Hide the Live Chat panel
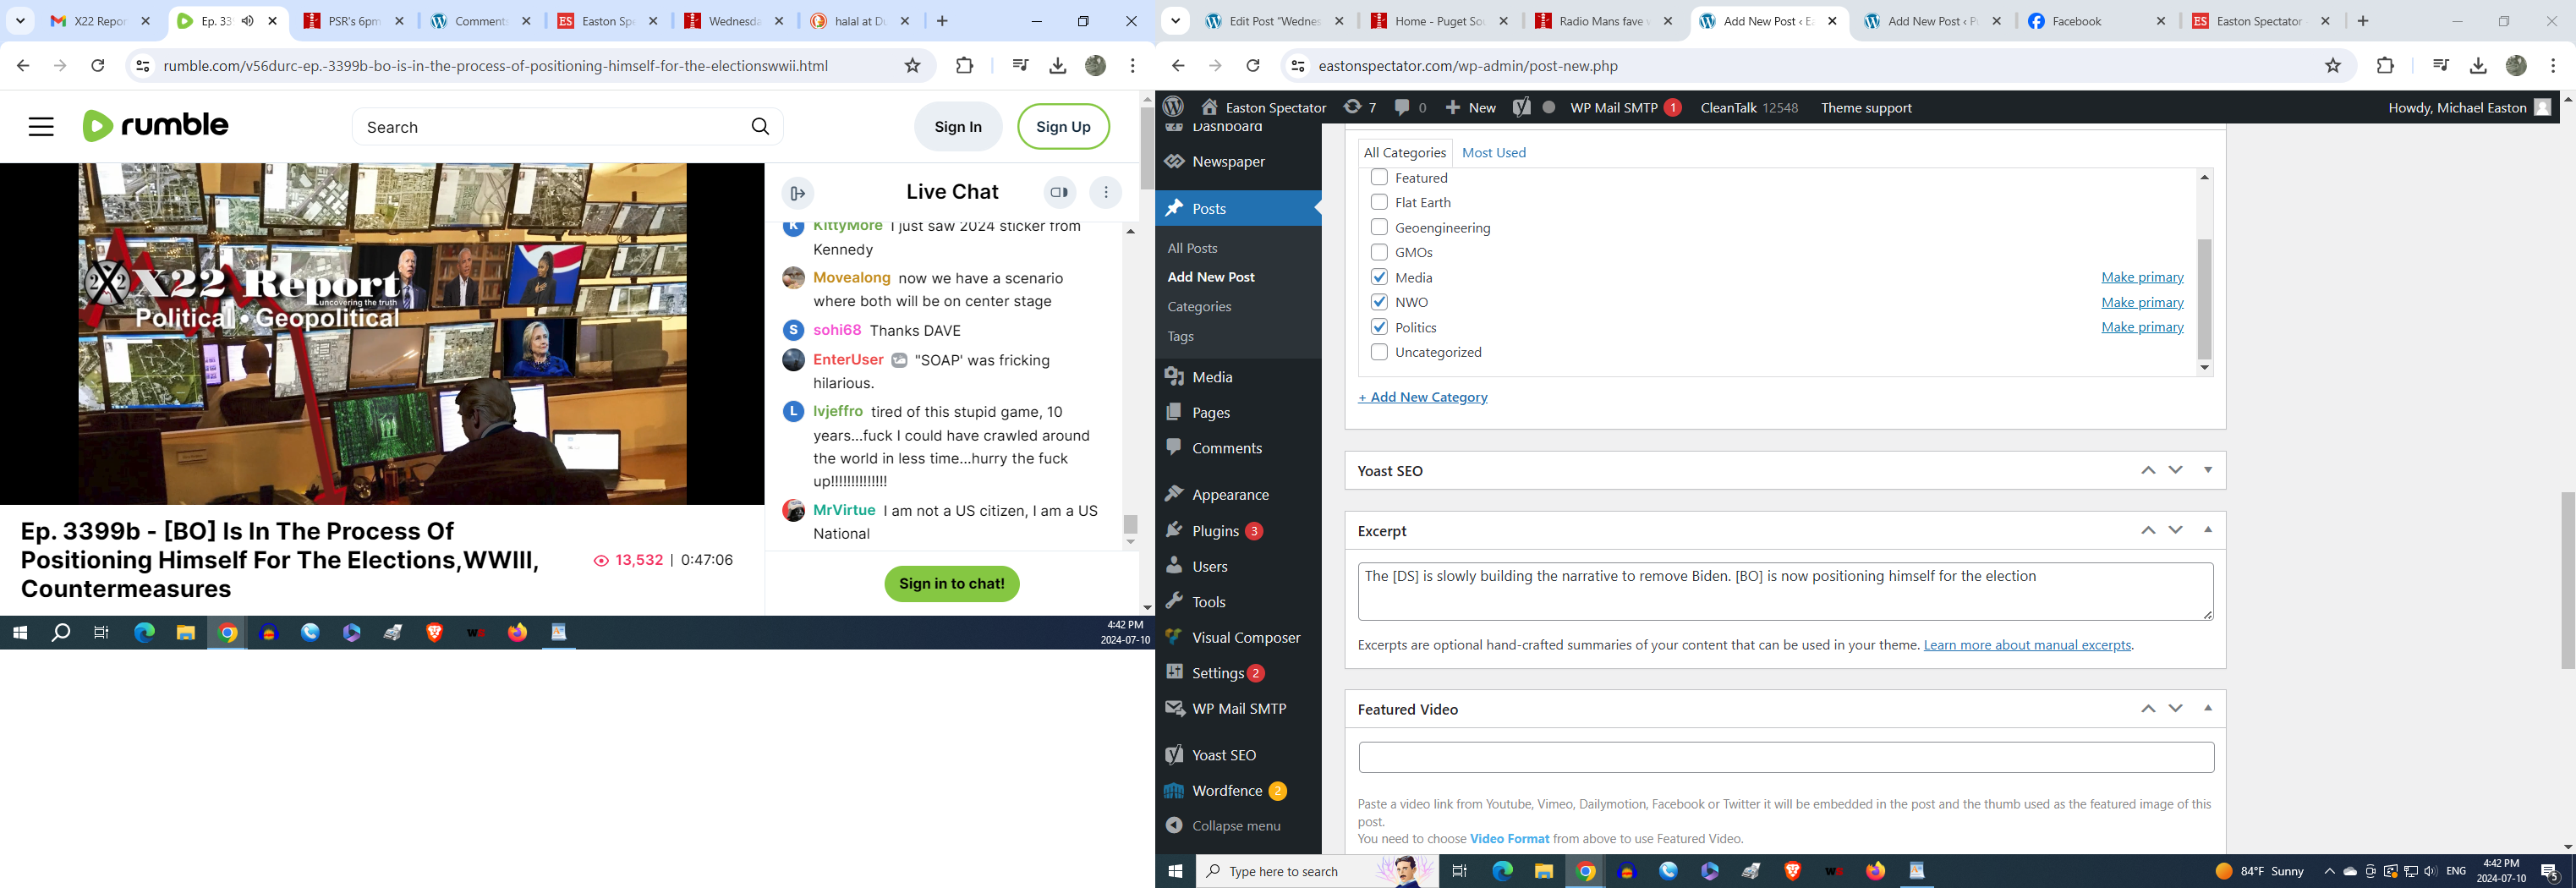 tap(797, 193)
